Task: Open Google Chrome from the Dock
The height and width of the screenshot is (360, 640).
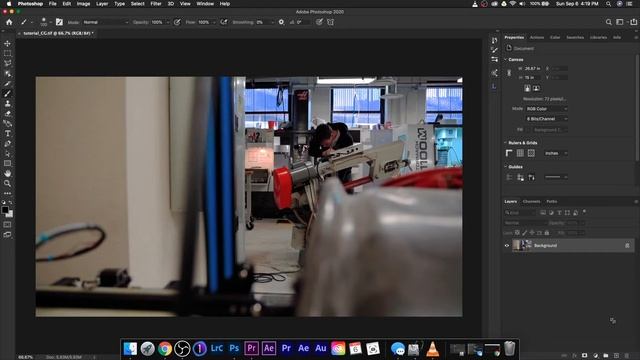Action: click(165, 349)
